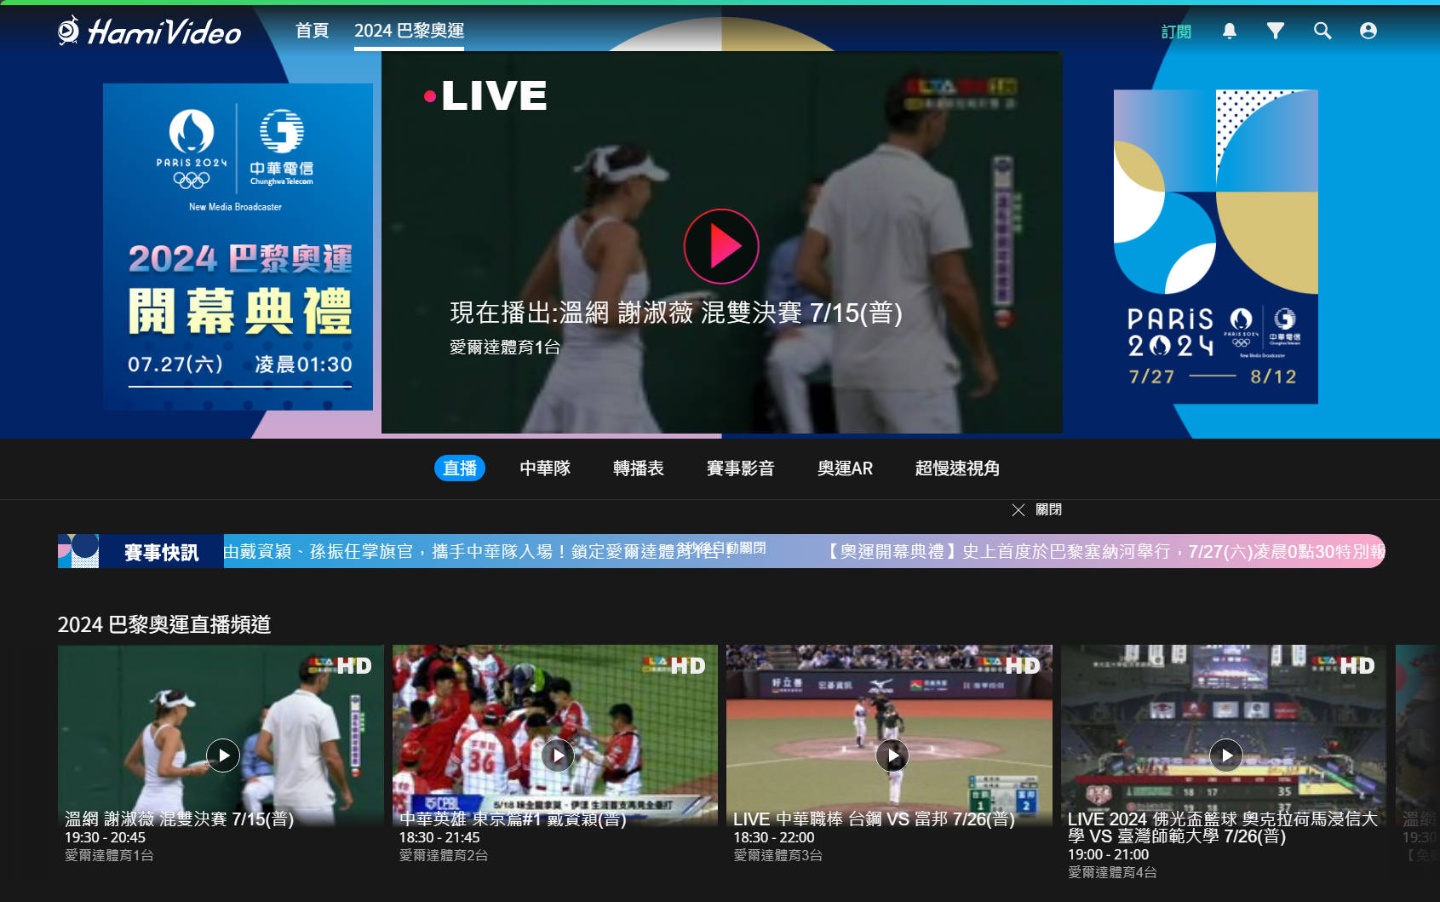Click the 愛爾達體育3台 channel label
Viewport: 1440px width, 902px height.
coord(777,856)
